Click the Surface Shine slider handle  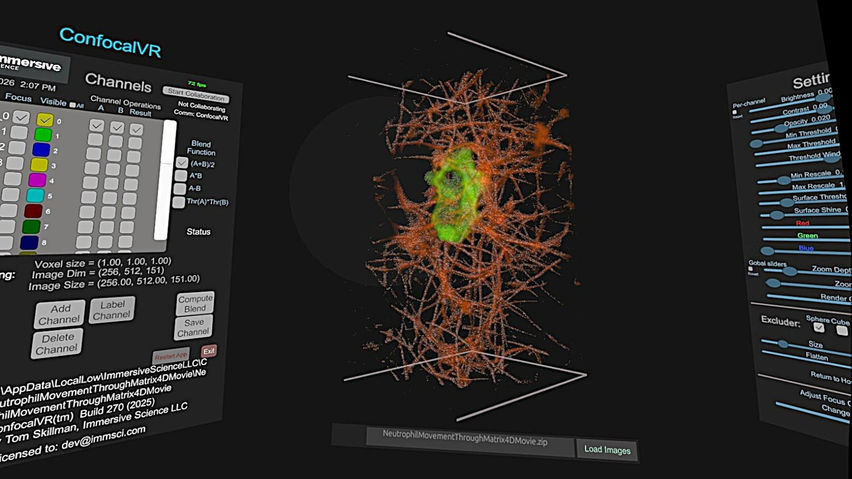click(x=777, y=215)
